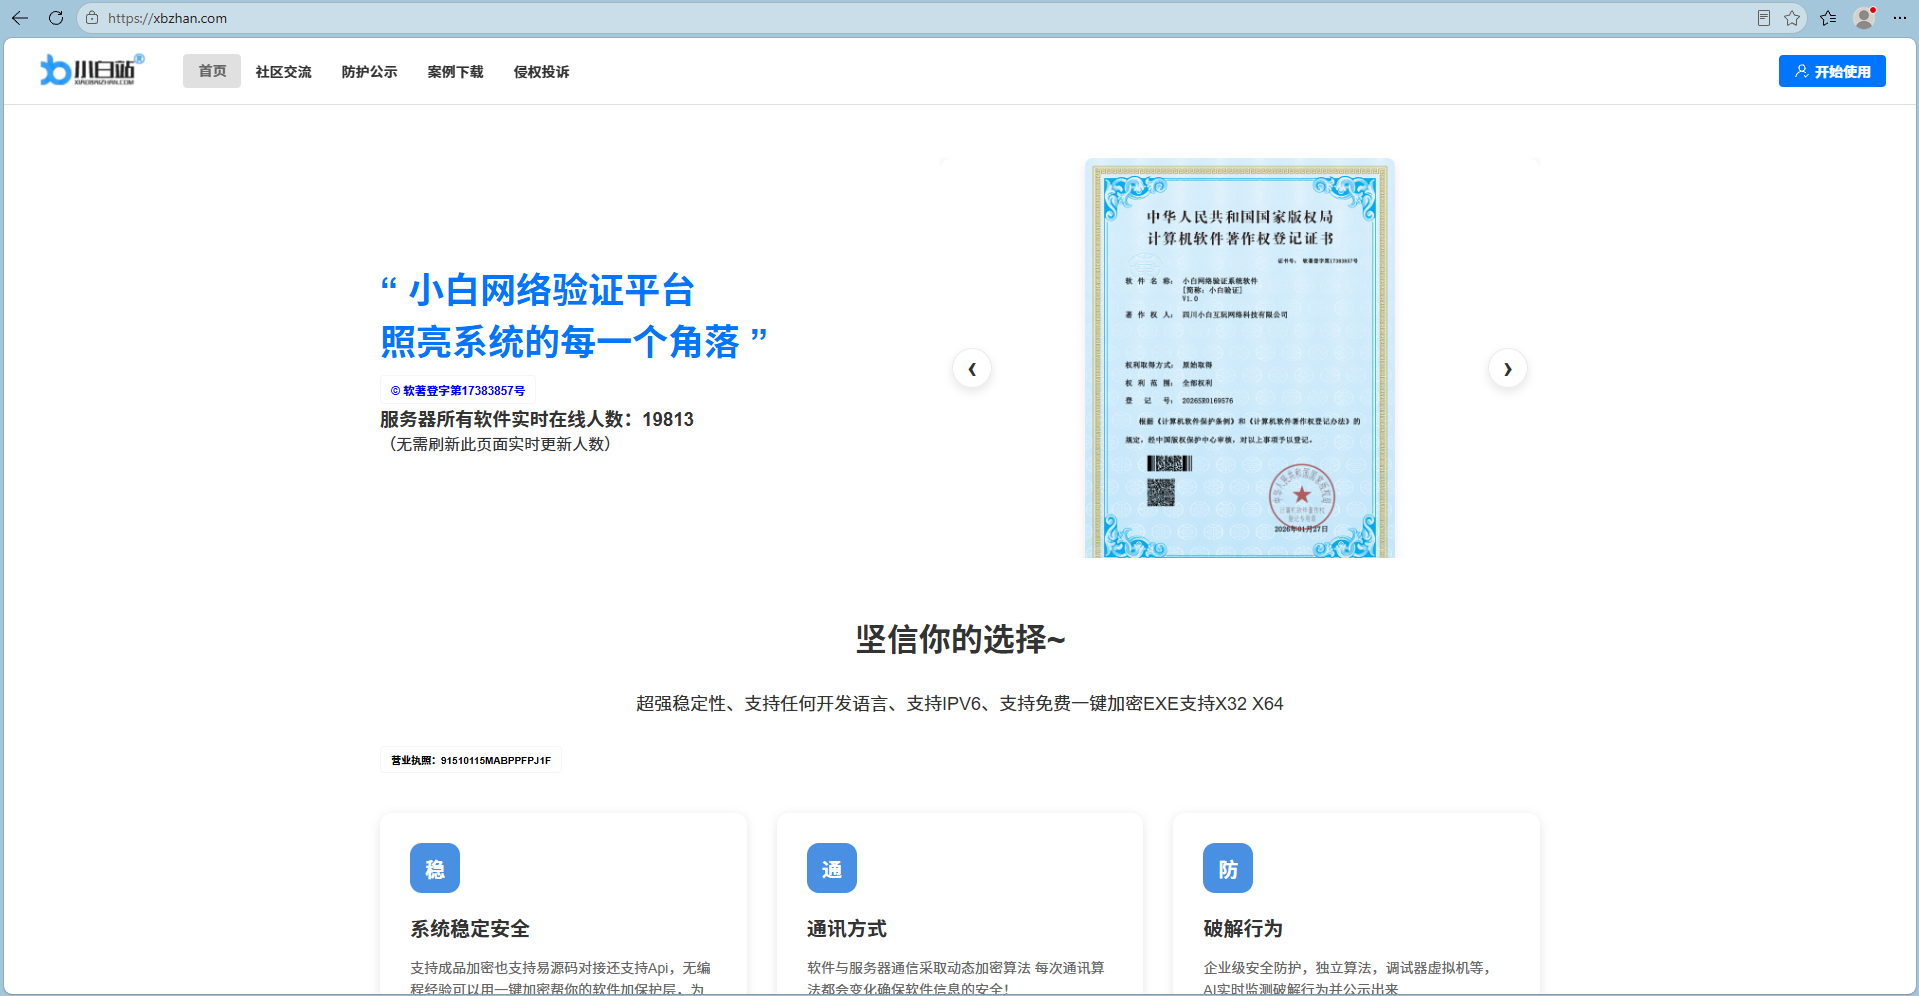This screenshot has height=996, width=1919.
Task: Open the 防护公示 navigation item
Action: pyautogui.click(x=370, y=72)
